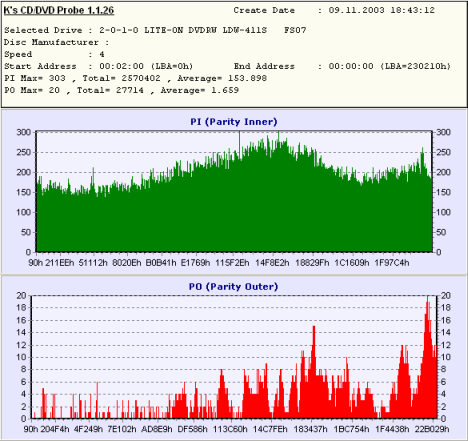The width and height of the screenshot is (468, 441).
Task: Click the PO chart x-axis label 1F4438h
Action: pos(392,429)
